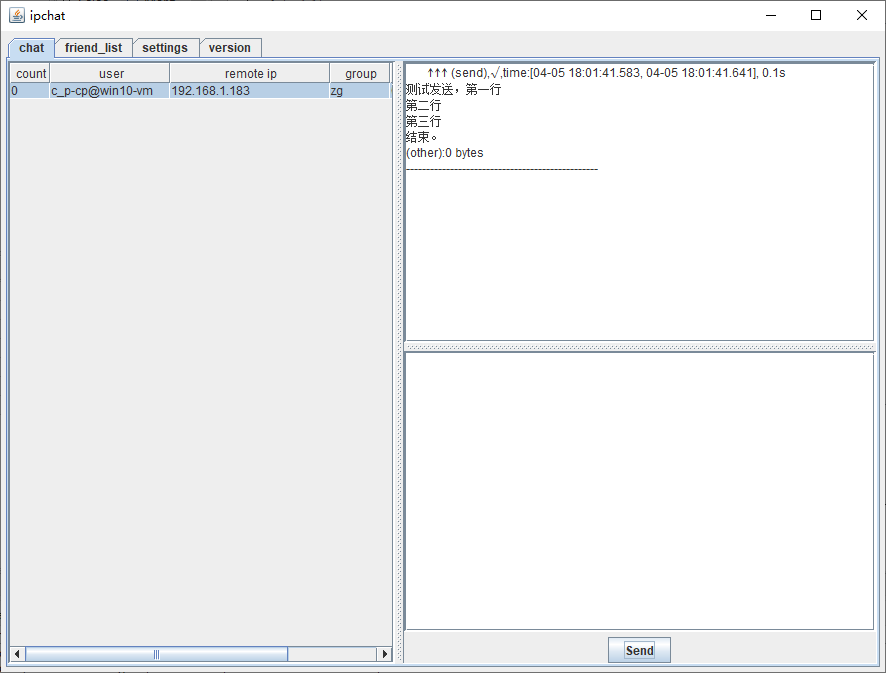The width and height of the screenshot is (886, 673).
Task: Click the horizontal scrollbar thumb
Action: point(157,654)
